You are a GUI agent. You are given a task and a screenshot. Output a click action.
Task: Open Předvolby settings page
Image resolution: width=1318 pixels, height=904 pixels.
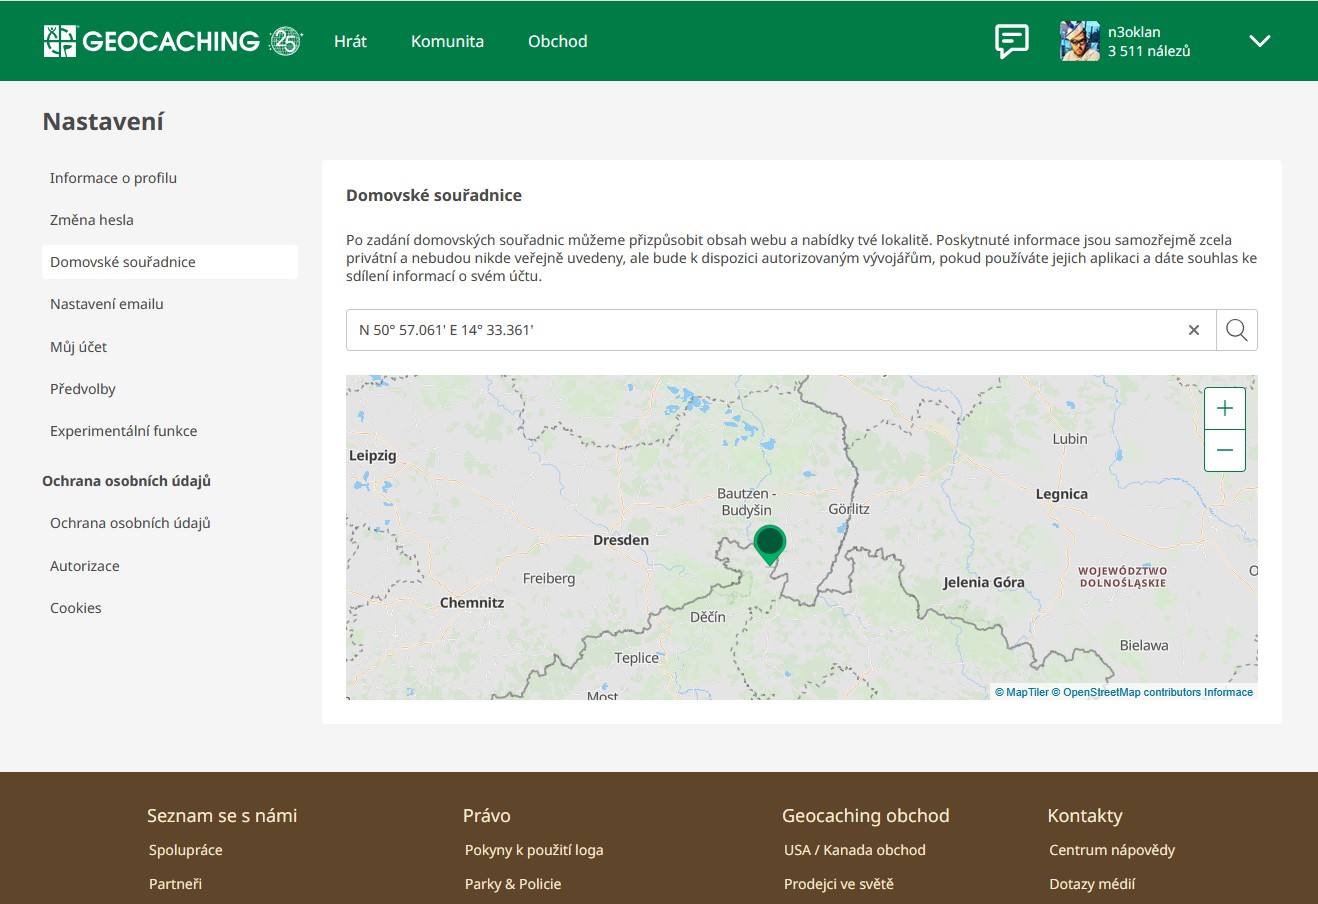pos(83,389)
